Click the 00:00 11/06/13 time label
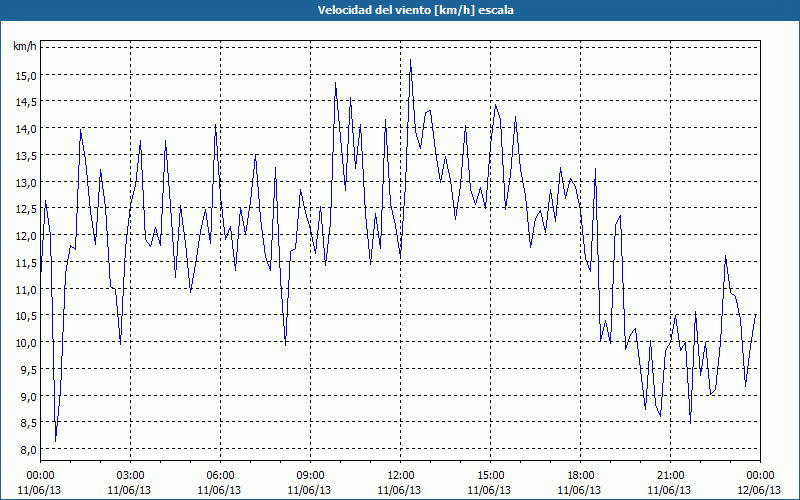800x500 pixels. [x=40, y=482]
